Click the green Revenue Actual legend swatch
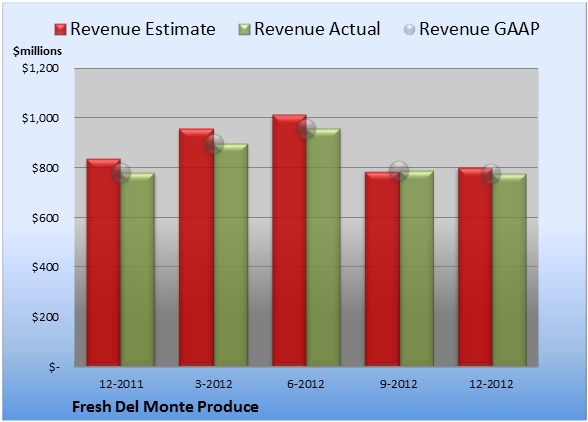Screen dimensions: 588x422 [x=244, y=30]
